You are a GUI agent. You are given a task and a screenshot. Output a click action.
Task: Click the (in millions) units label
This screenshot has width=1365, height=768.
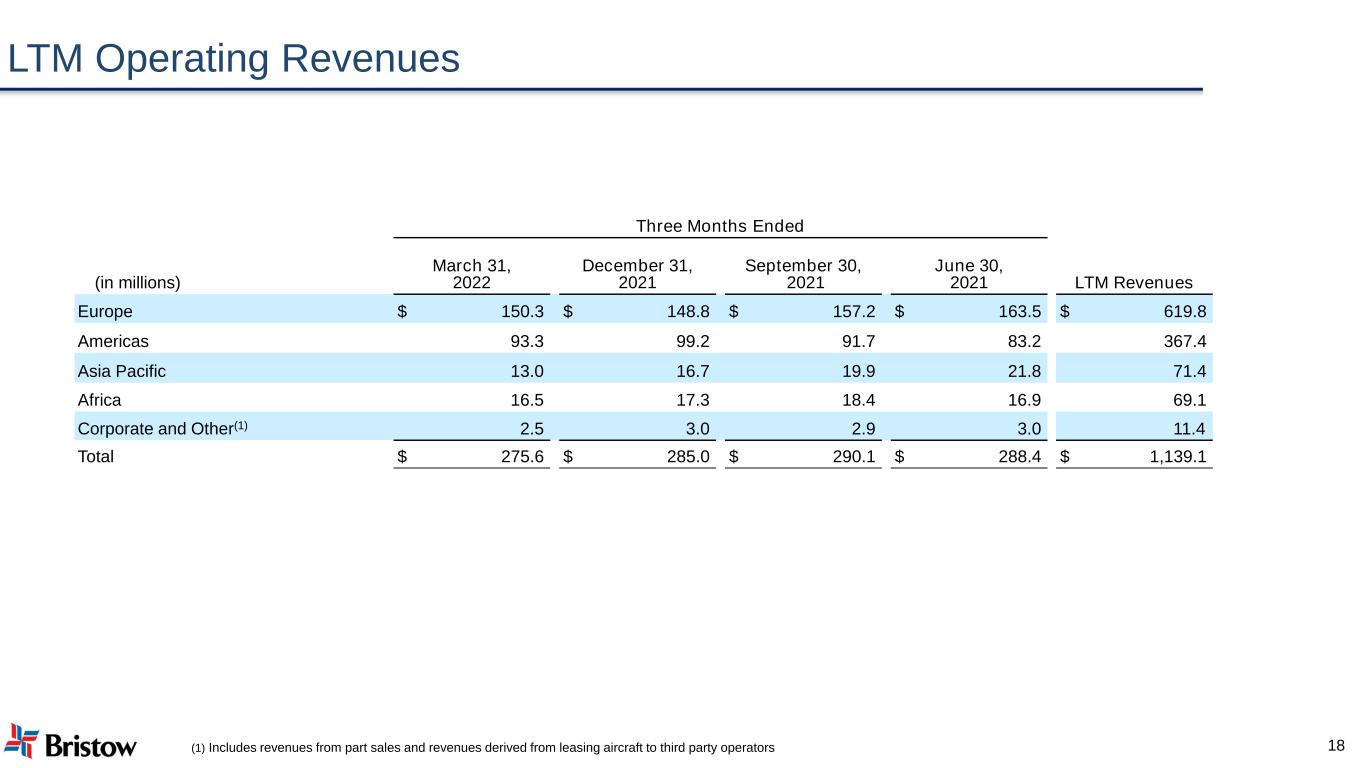tap(137, 282)
